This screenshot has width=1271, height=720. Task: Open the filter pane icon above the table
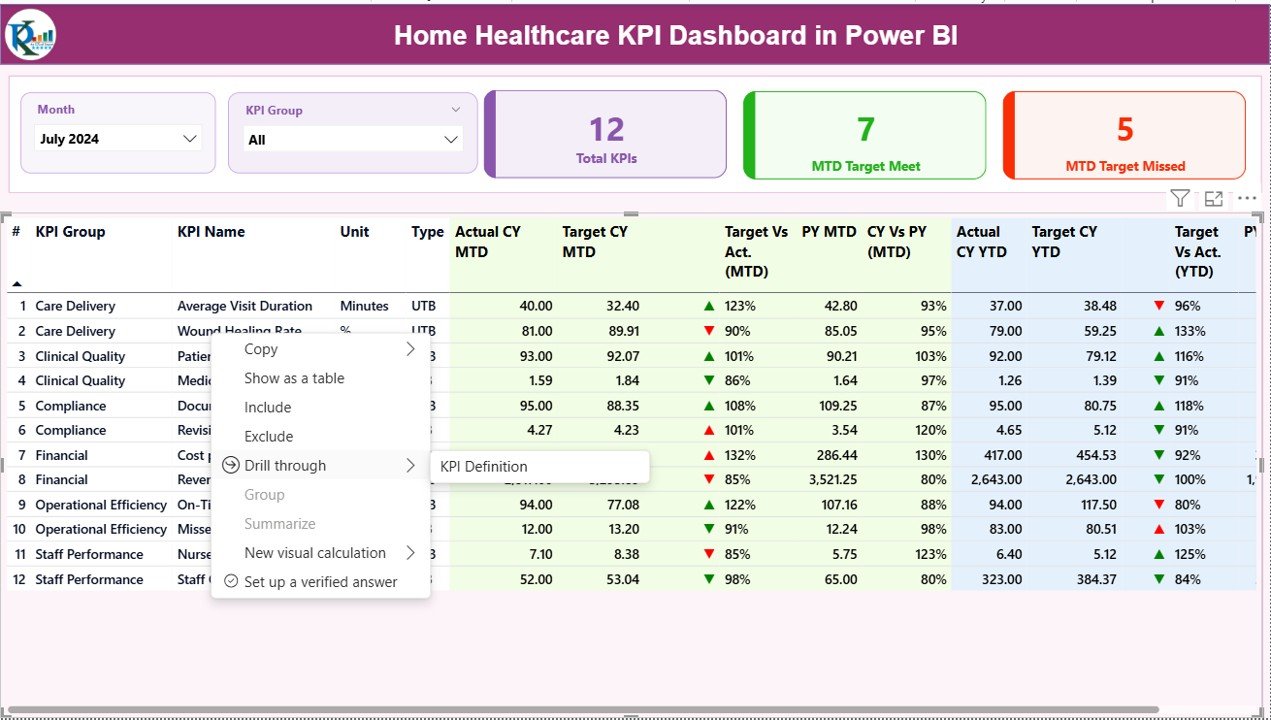pos(1180,197)
